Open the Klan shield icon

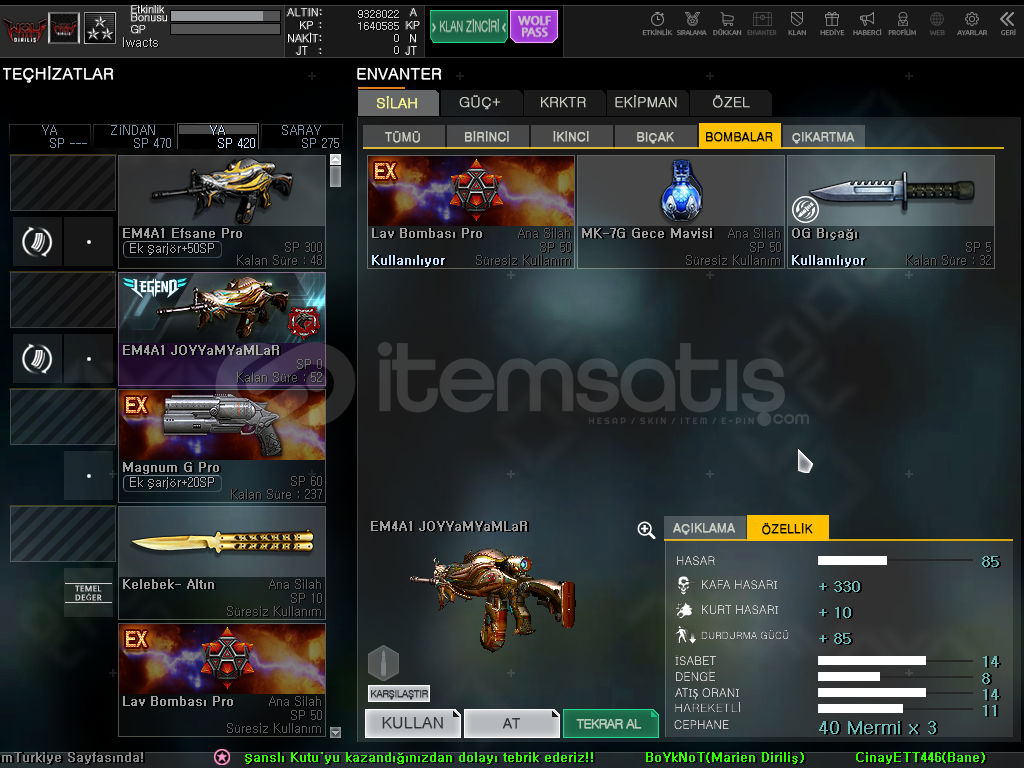click(797, 23)
